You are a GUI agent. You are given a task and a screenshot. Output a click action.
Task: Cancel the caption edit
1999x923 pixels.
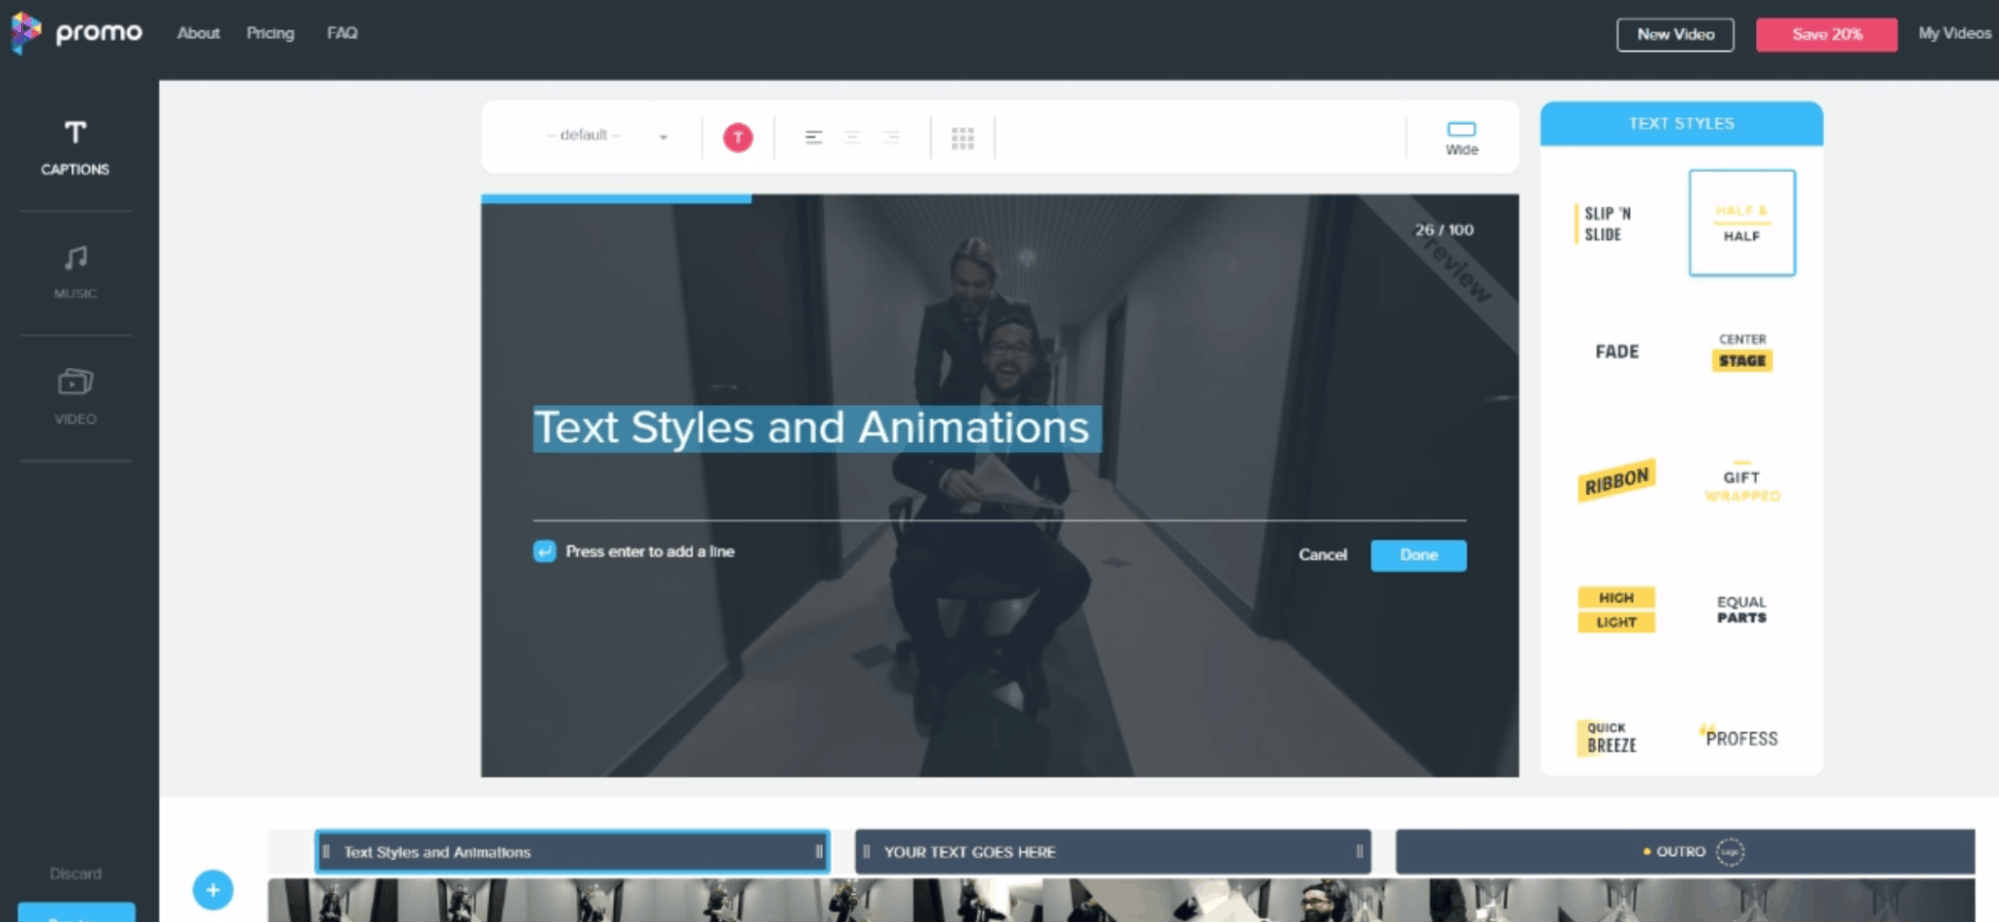click(x=1322, y=555)
